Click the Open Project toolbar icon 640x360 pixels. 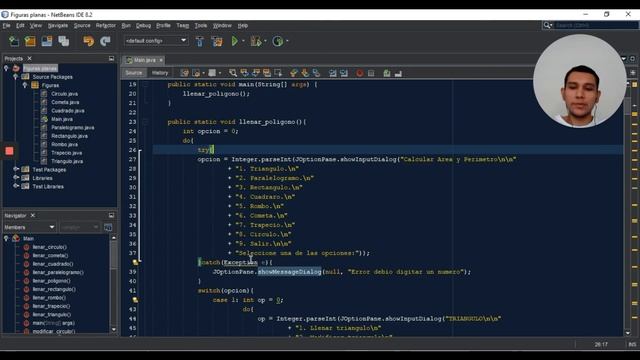(47, 41)
